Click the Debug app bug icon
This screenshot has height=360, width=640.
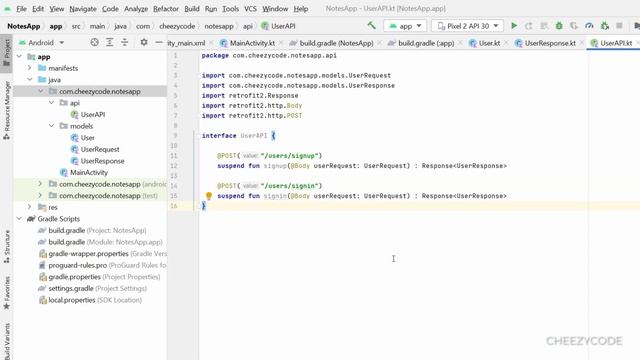[x=559, y=26]
